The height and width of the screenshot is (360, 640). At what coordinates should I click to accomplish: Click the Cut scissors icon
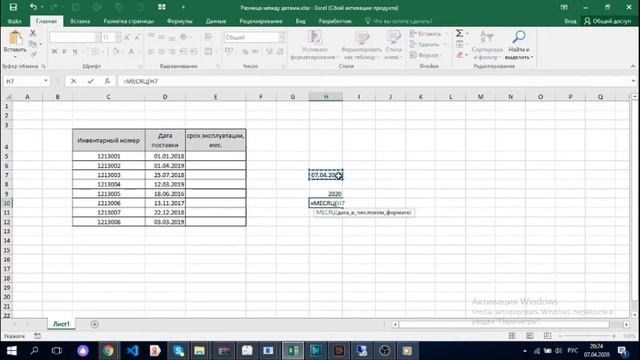click(33, 33)
